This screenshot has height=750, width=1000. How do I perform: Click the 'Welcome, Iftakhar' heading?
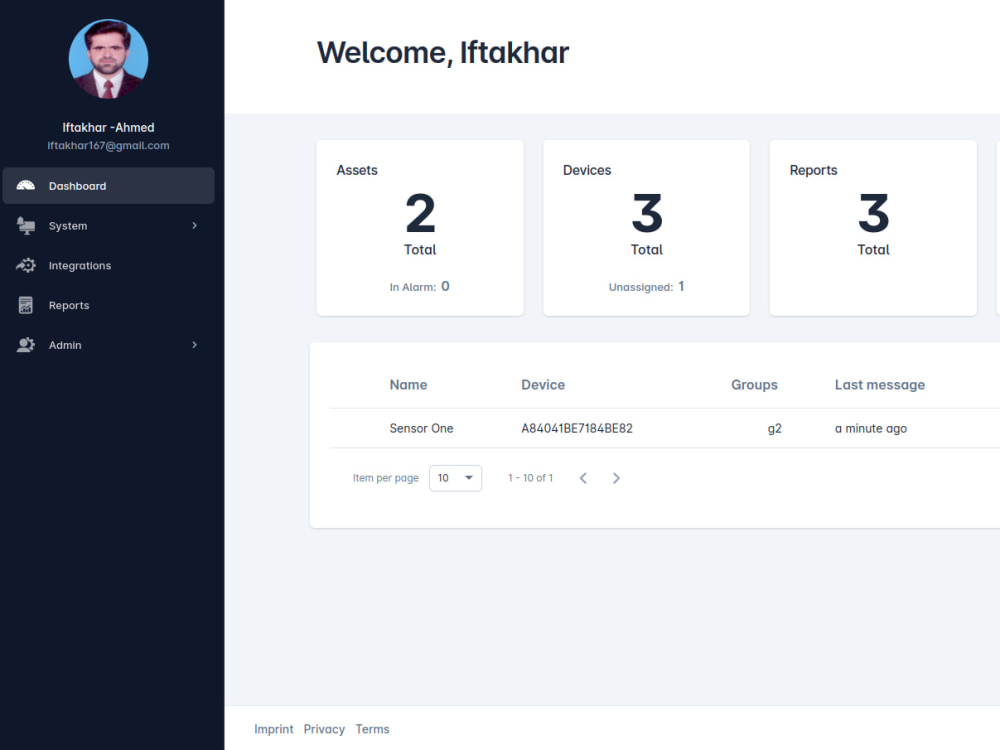click(443, 52)
